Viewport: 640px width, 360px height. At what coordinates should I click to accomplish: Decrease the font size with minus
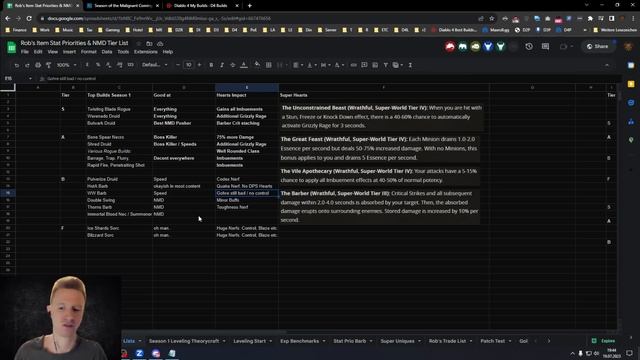178,65
